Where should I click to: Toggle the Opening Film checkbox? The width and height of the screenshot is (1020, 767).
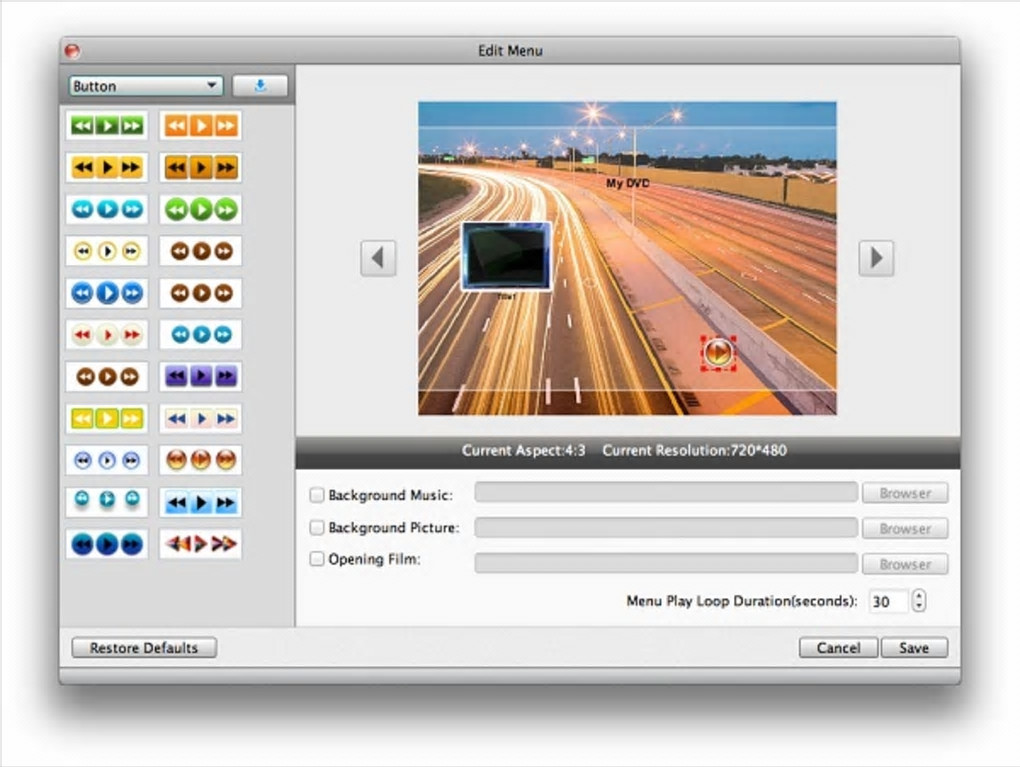[317, 559]
